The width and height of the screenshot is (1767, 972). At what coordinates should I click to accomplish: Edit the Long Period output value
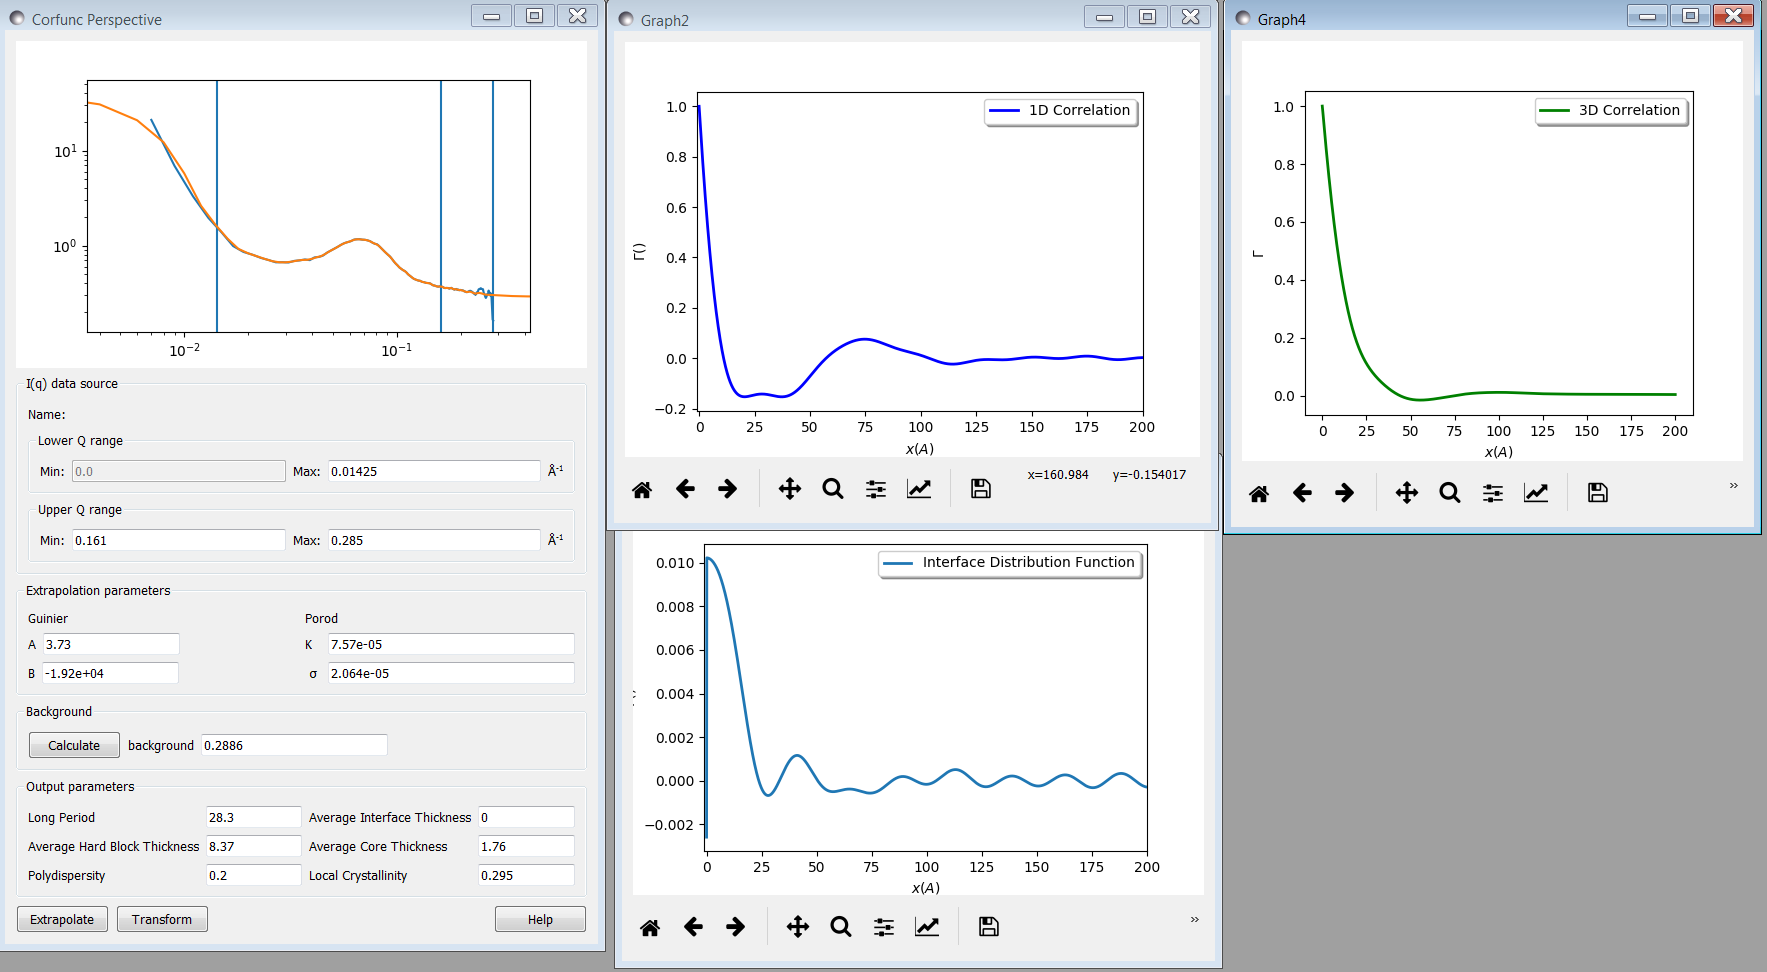pos(253,817)
